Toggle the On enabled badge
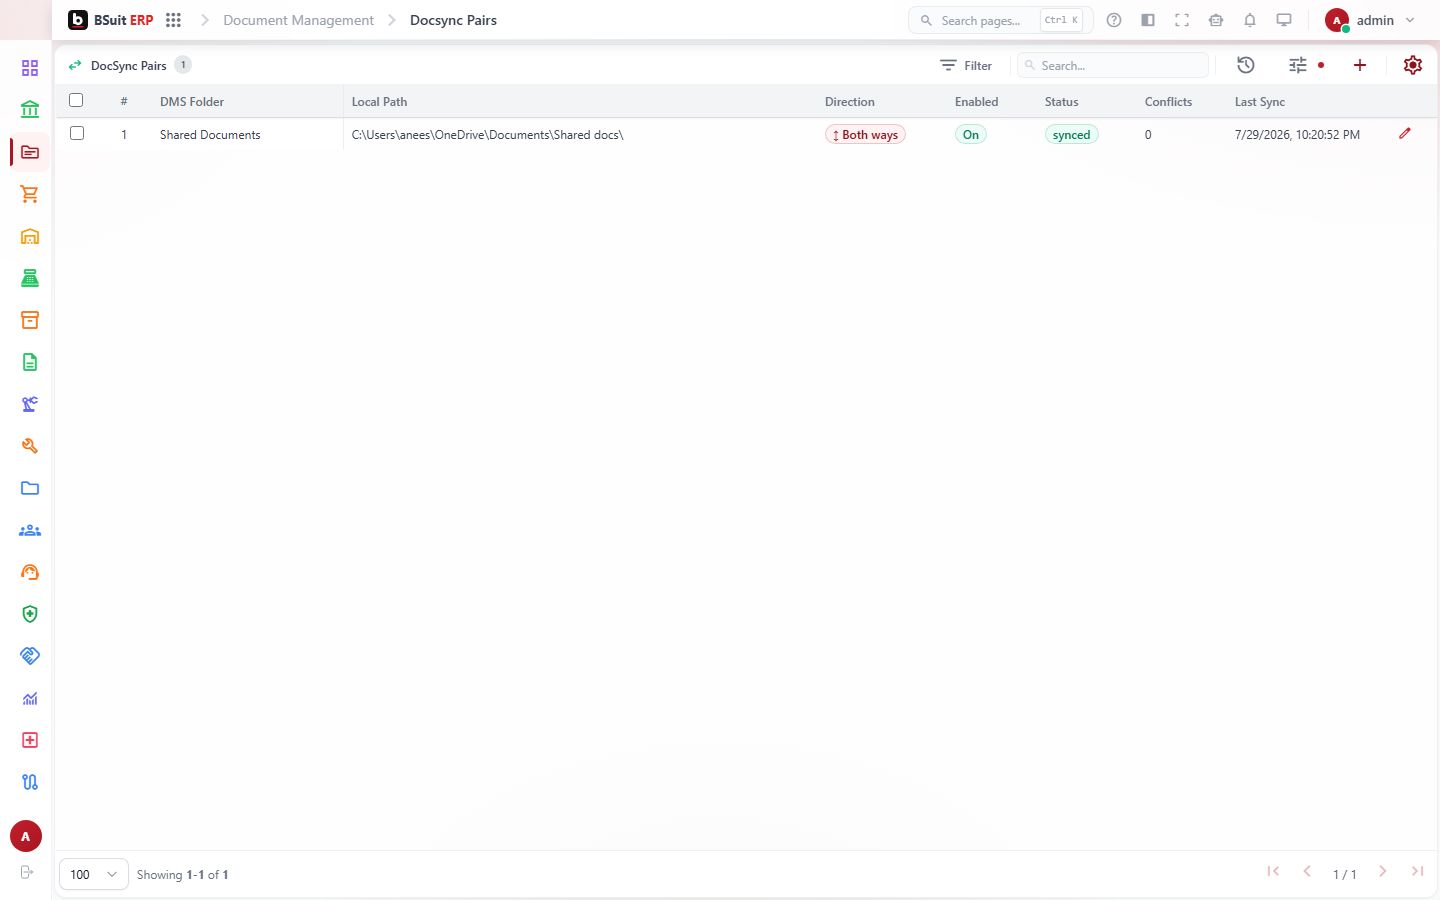 971,134
